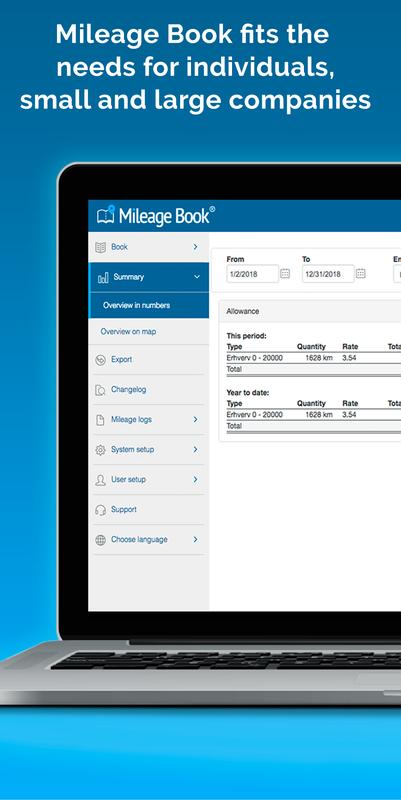The height and width of the screenshot is (800, 401).
Task: Click the "Year to date:" heading
Action: (x=247, y=393)
